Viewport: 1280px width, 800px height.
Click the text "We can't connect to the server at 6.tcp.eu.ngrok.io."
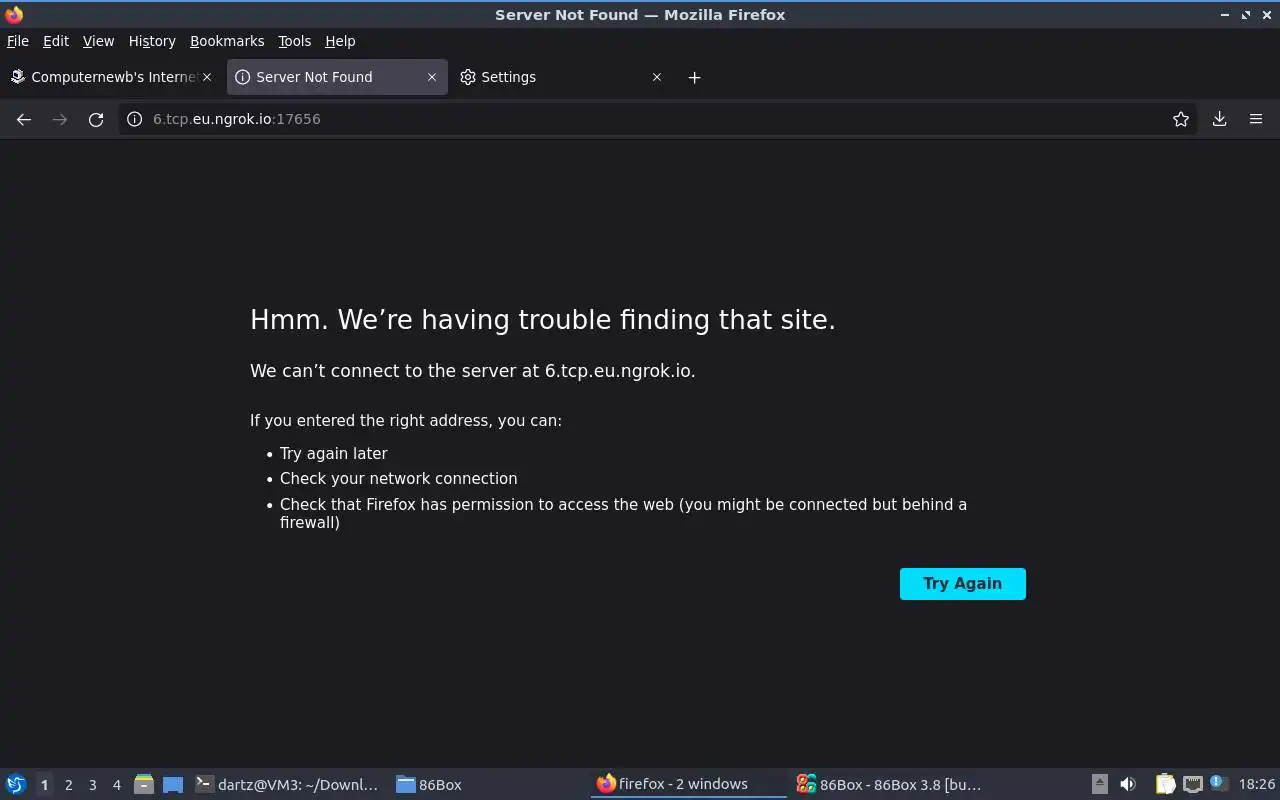[x=473, y=371]
